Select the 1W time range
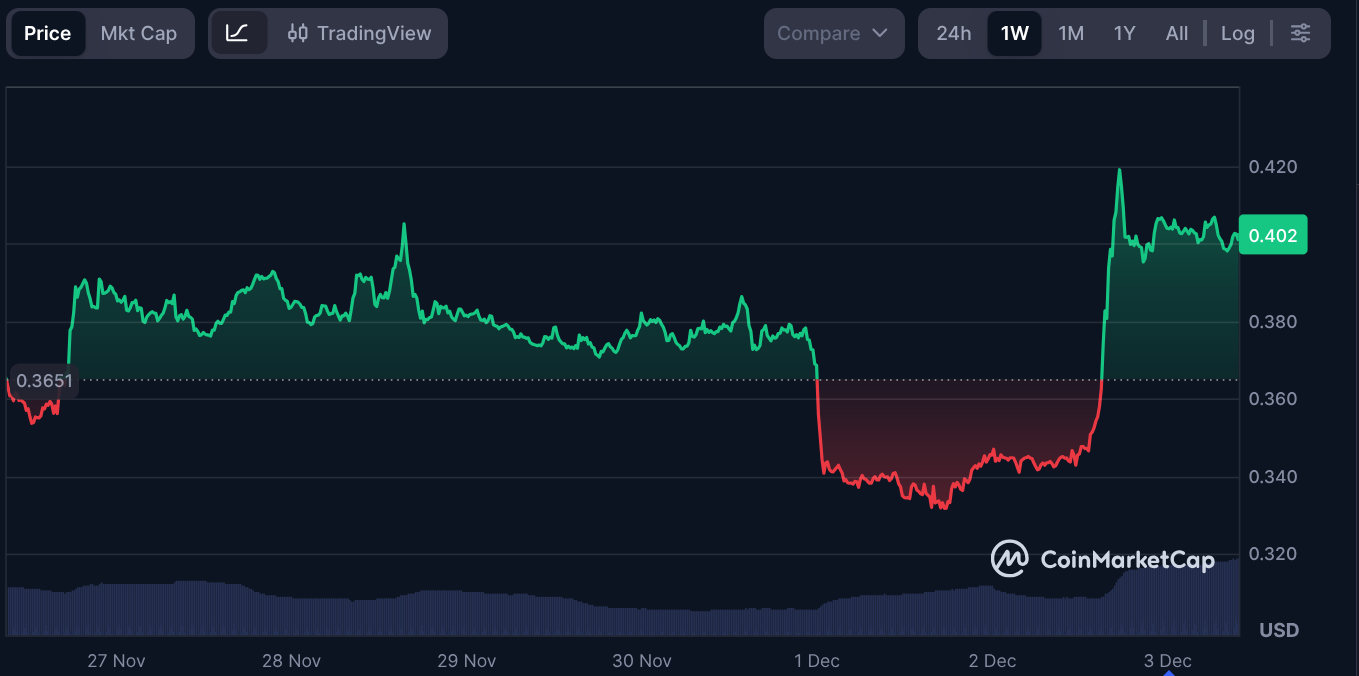Image resolution: width=1359 pixels, height=676 pixels. 1014,33
